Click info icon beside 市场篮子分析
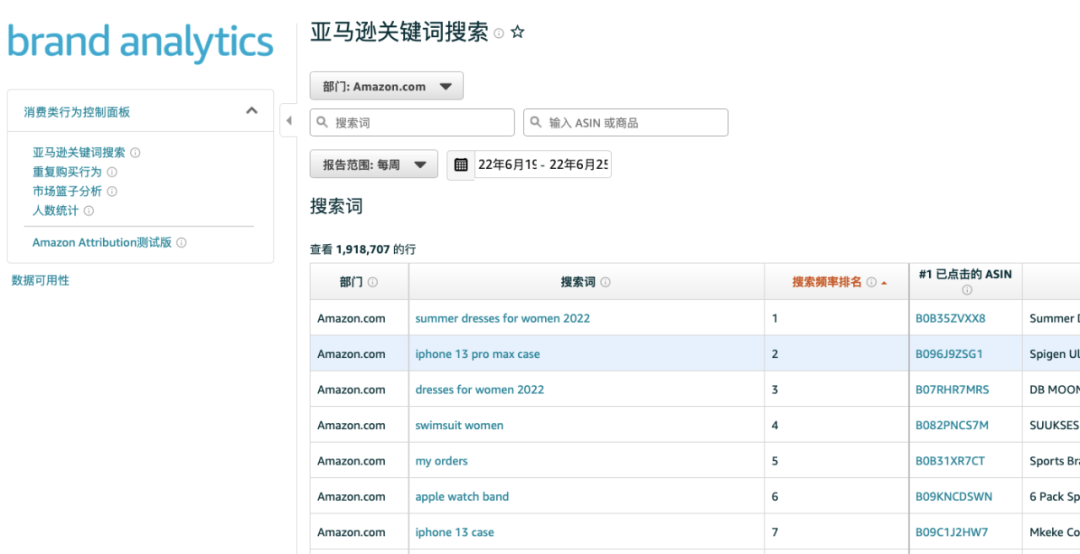This screenshot has height=554, width=1080. click(112, 191)
